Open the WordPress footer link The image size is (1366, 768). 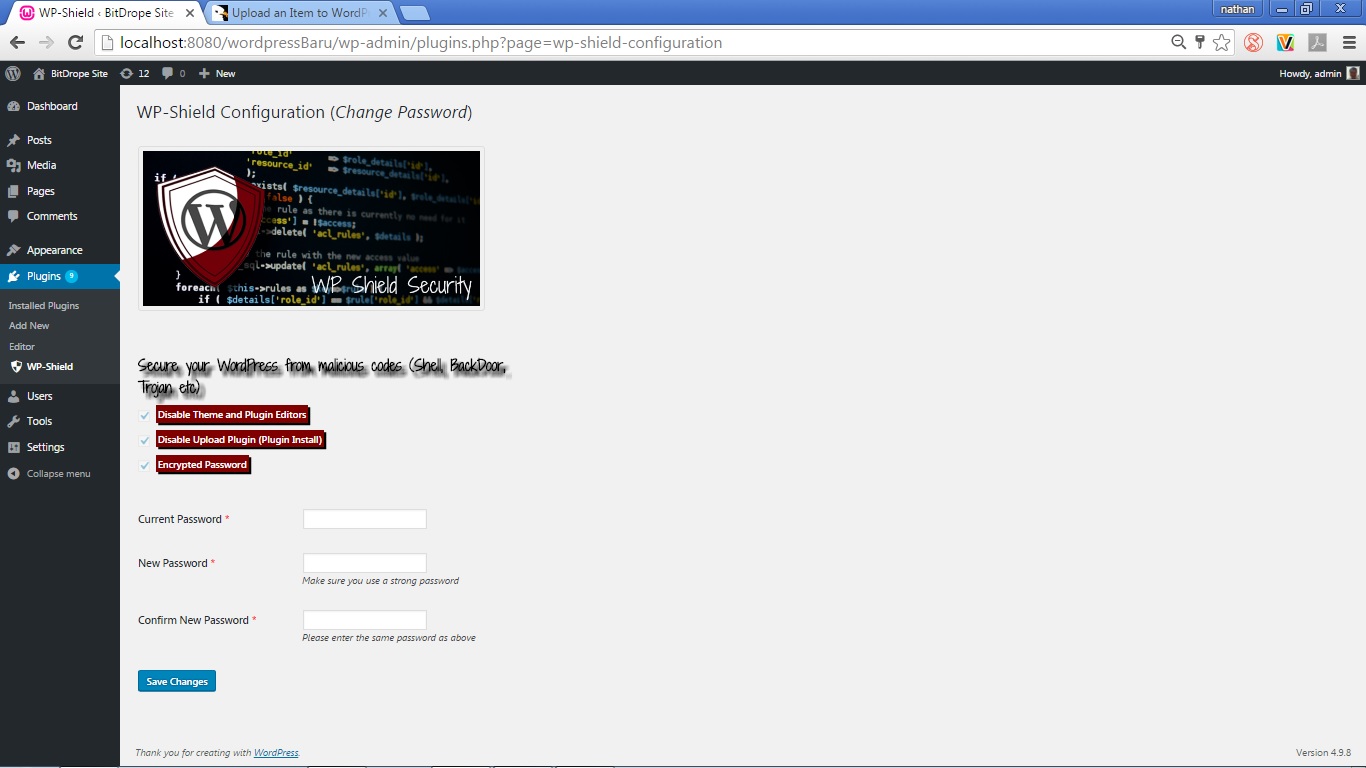[276, 752]
